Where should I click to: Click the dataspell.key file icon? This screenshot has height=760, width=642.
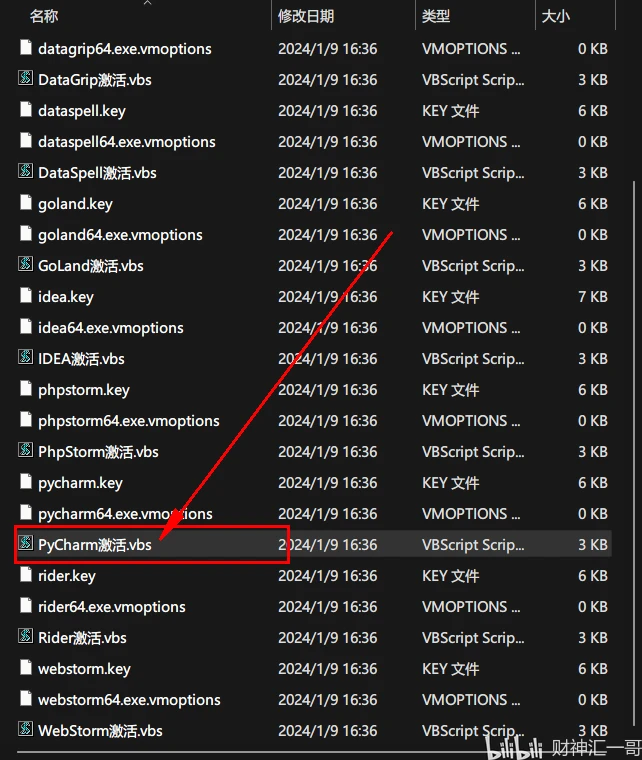click(x=26, y=110)
